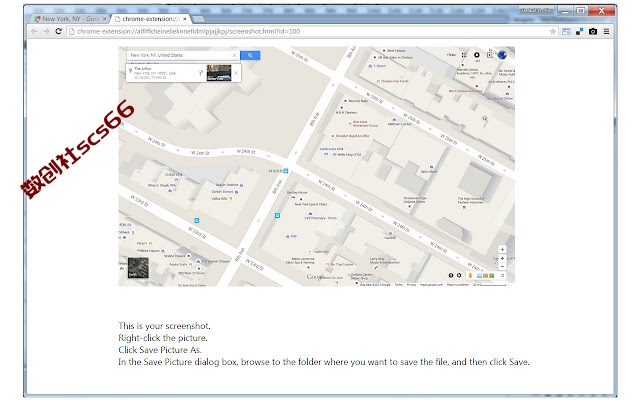Screen dimensions: 640x400
Task: Click the text "Click Save Picture As."
Action: tap(160, 350)
